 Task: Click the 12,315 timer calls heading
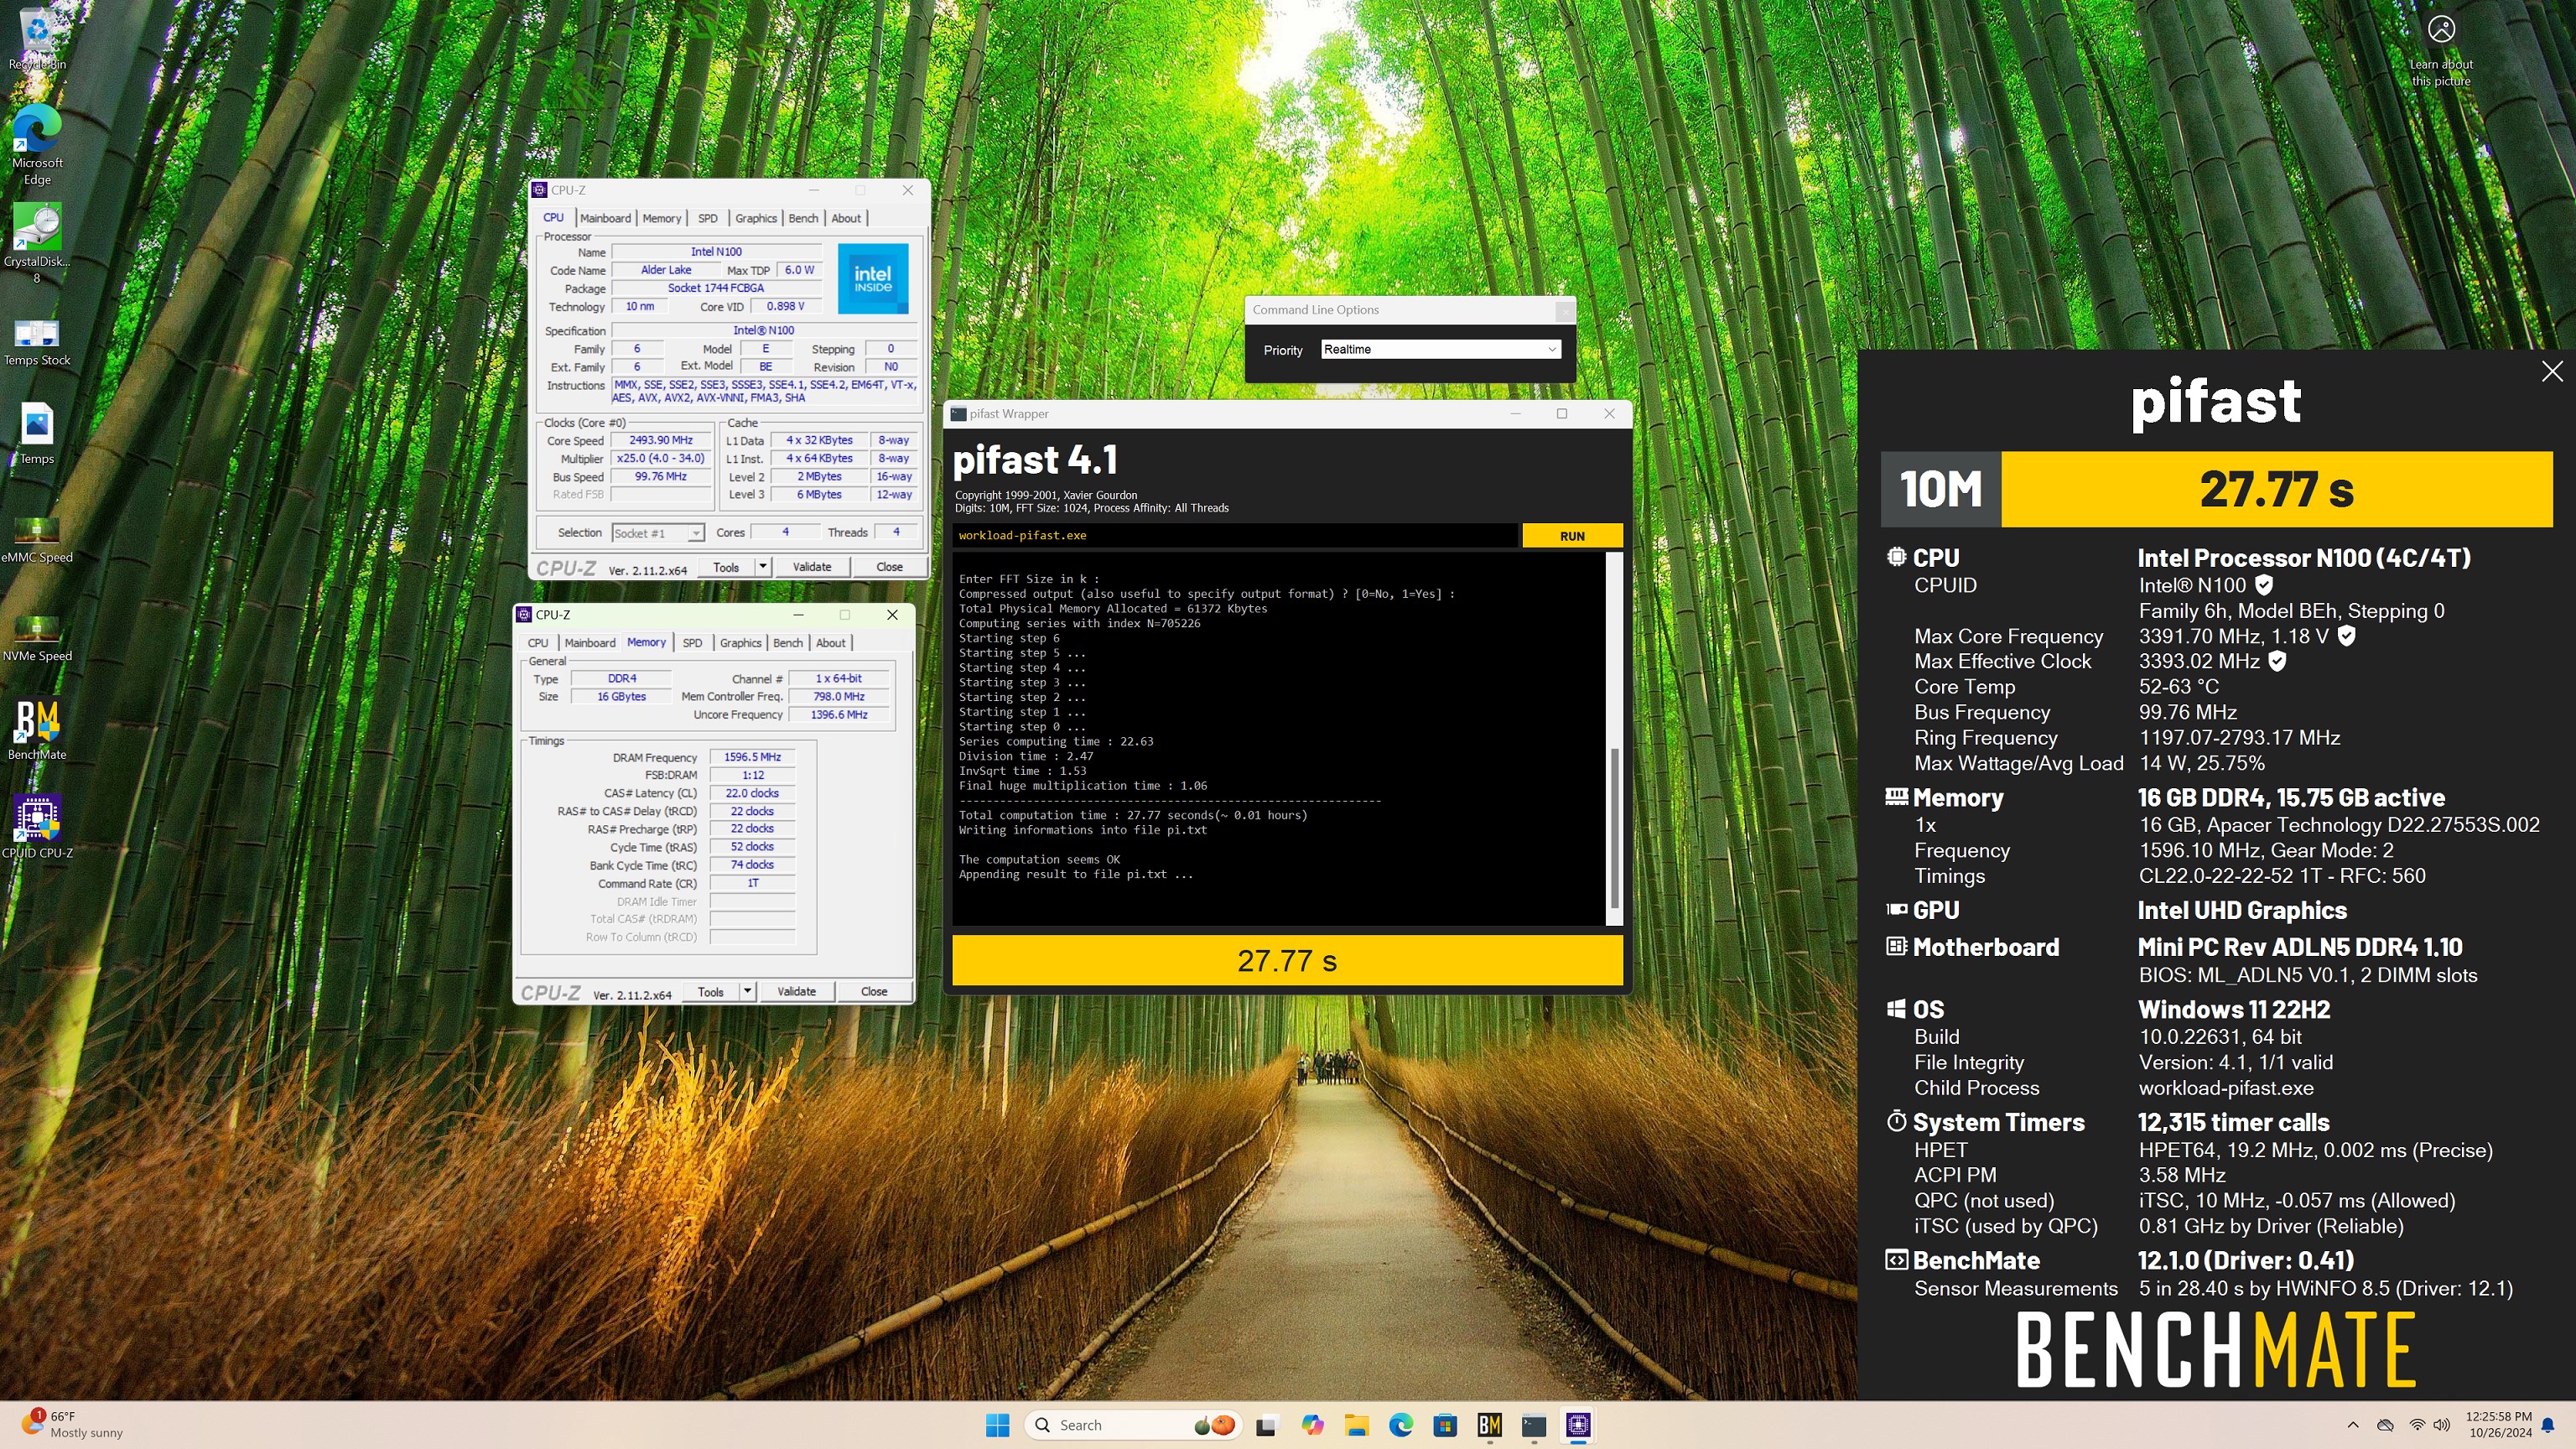pyautogui.click(x=2233, y=1123)
